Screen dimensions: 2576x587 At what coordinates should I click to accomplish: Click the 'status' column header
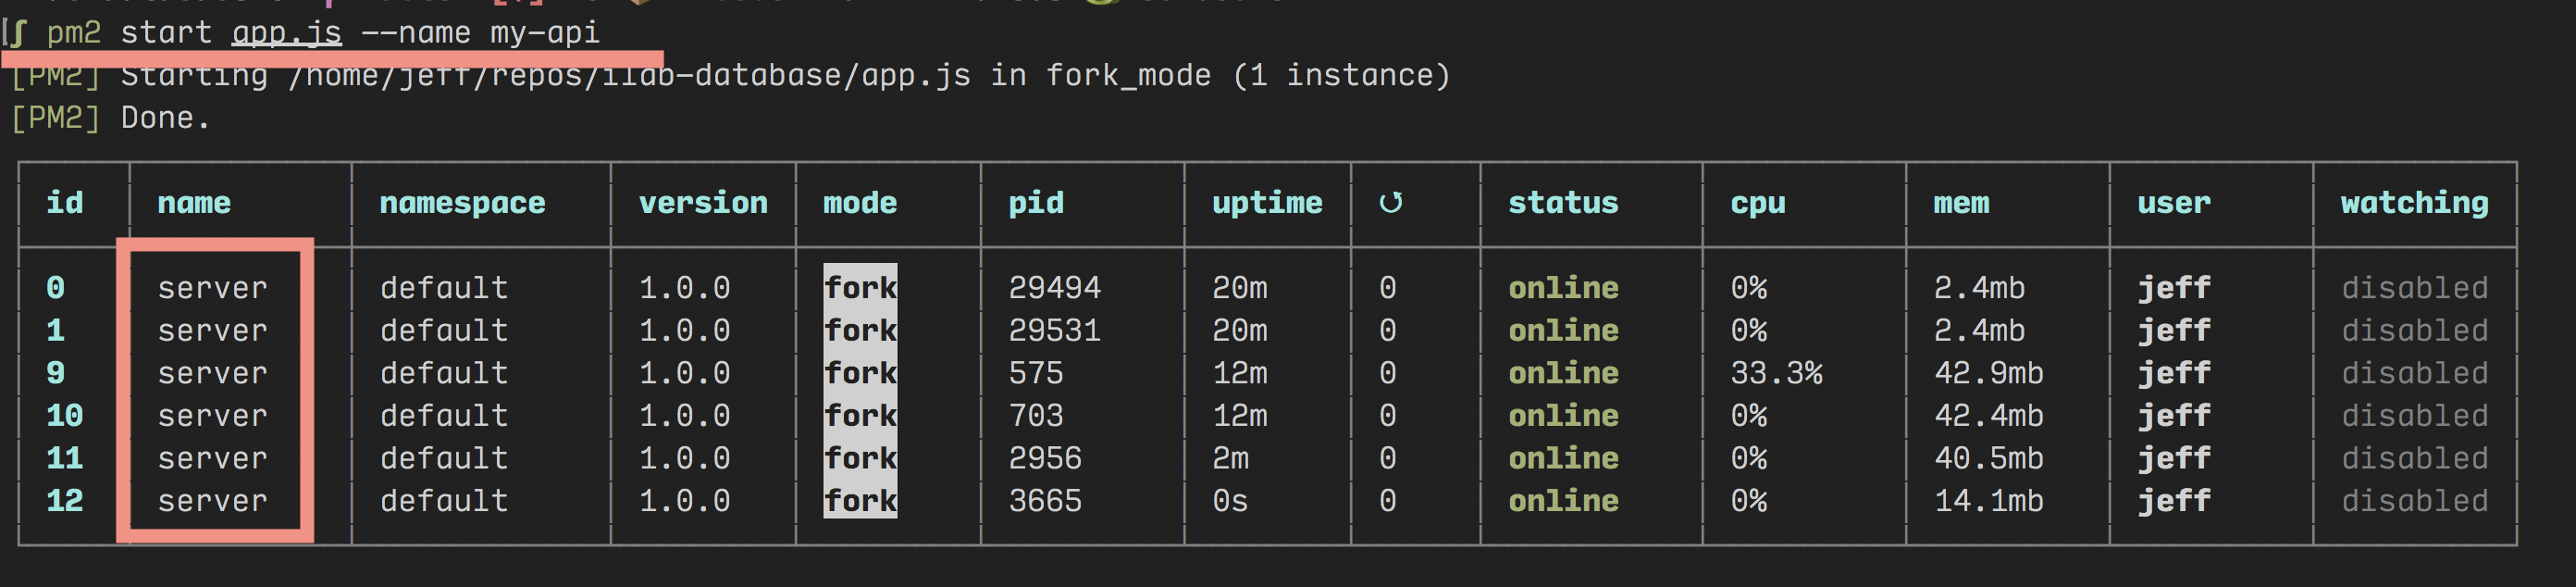(1563, 203)
